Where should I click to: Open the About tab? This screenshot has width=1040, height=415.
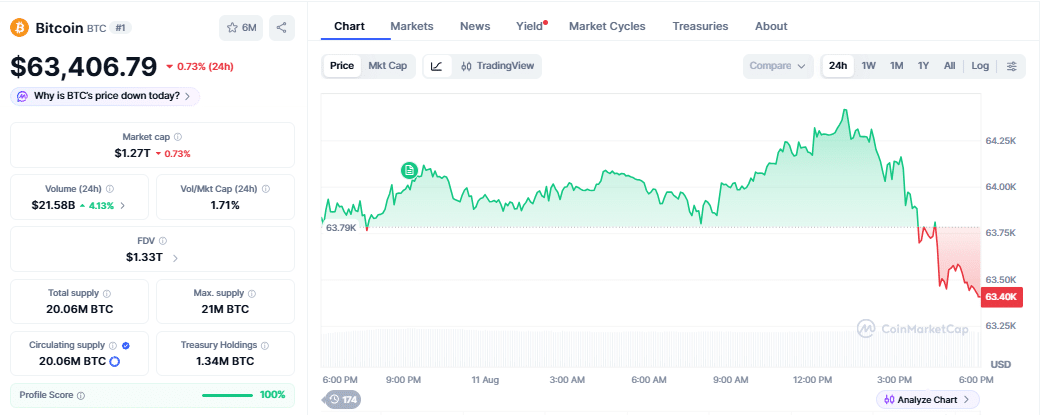pyautogui.click(x=771, y=27)
